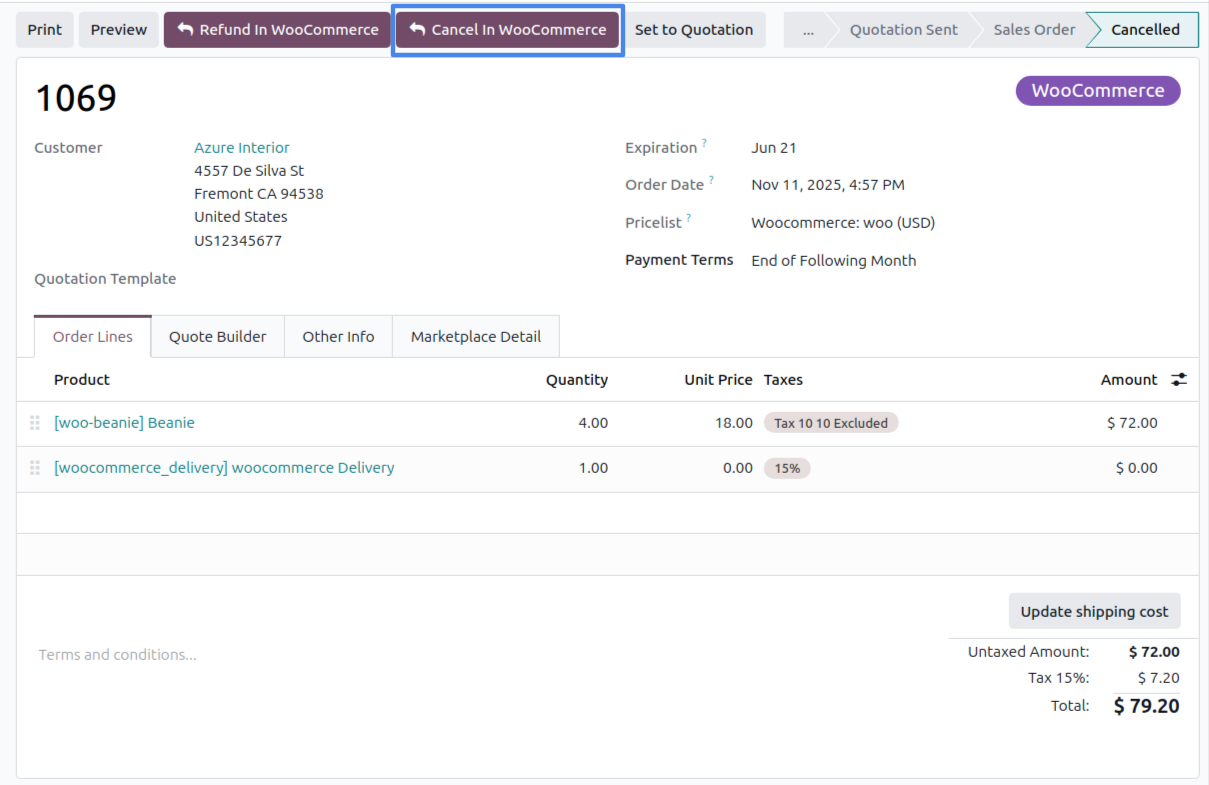Open the woocommerce Delivery product link
This screenshot has width=1209, height=785.
224,468
